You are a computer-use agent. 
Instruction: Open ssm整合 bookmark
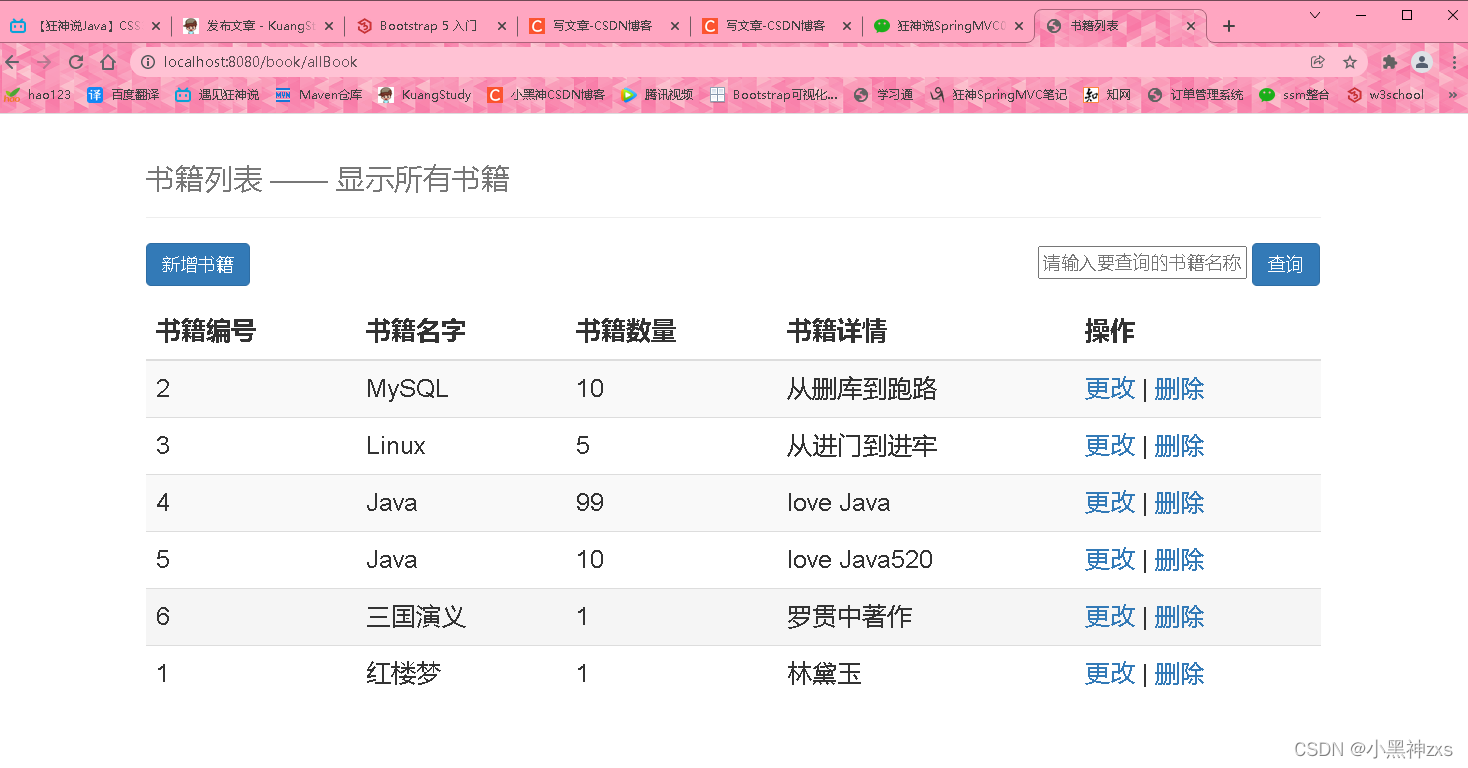click(1295, 95)
